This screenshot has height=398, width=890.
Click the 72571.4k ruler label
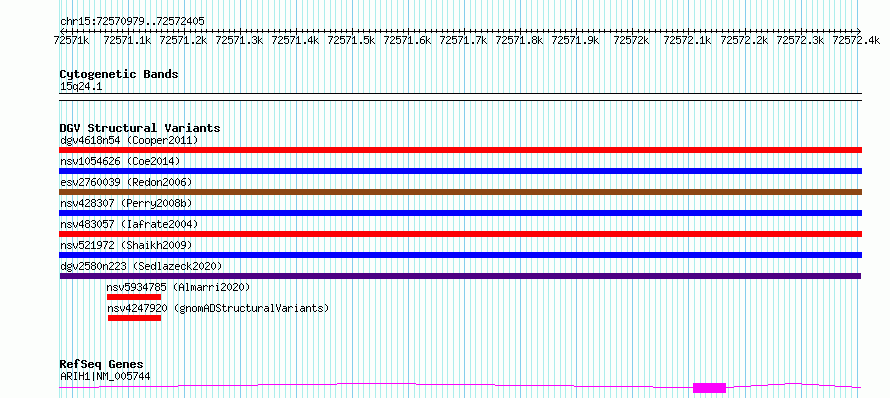coord(295,40)
